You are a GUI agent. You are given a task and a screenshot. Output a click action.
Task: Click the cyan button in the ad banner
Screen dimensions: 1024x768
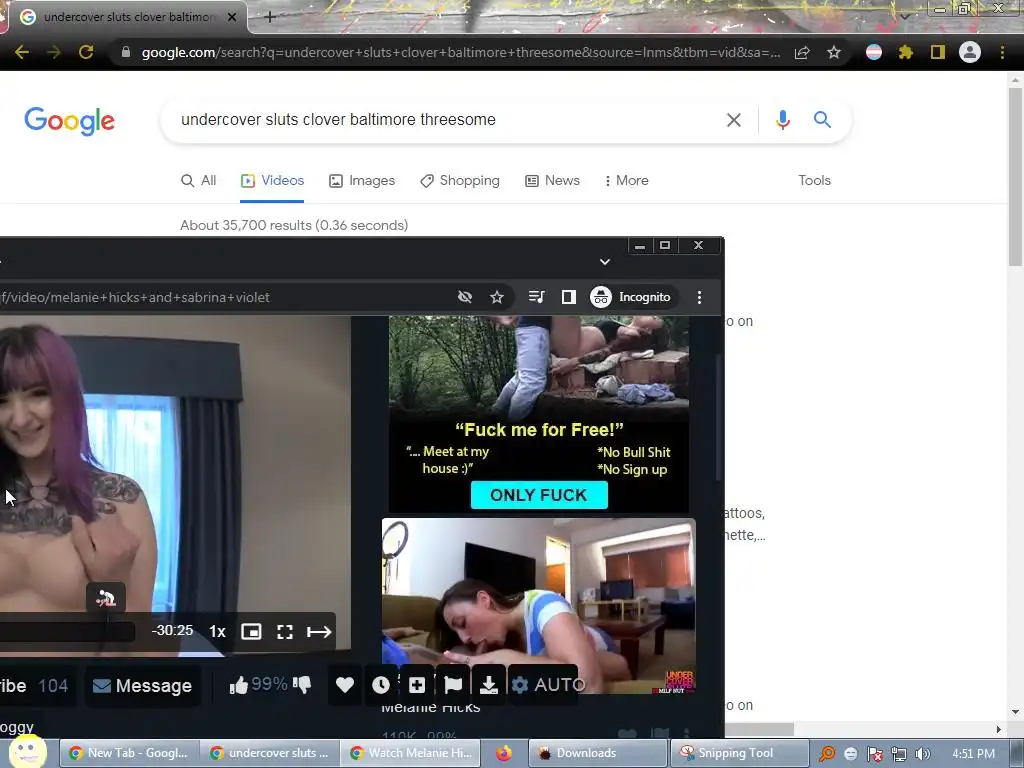coord(539,495)
